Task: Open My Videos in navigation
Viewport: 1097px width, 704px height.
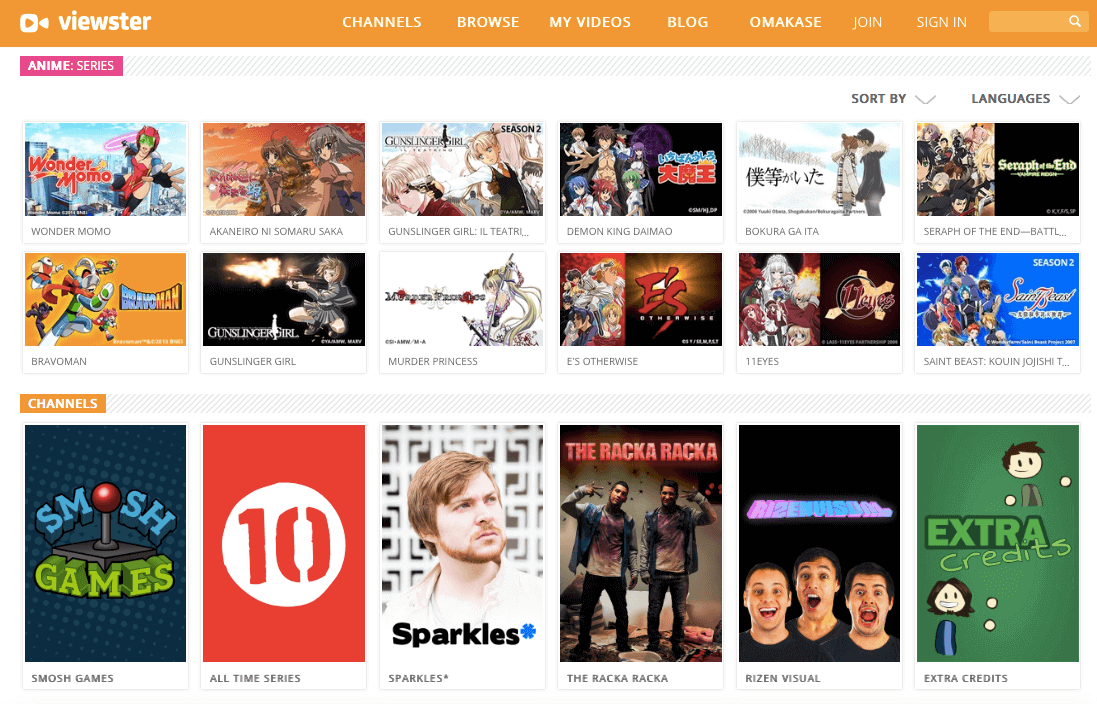Action: click(590, 22)
